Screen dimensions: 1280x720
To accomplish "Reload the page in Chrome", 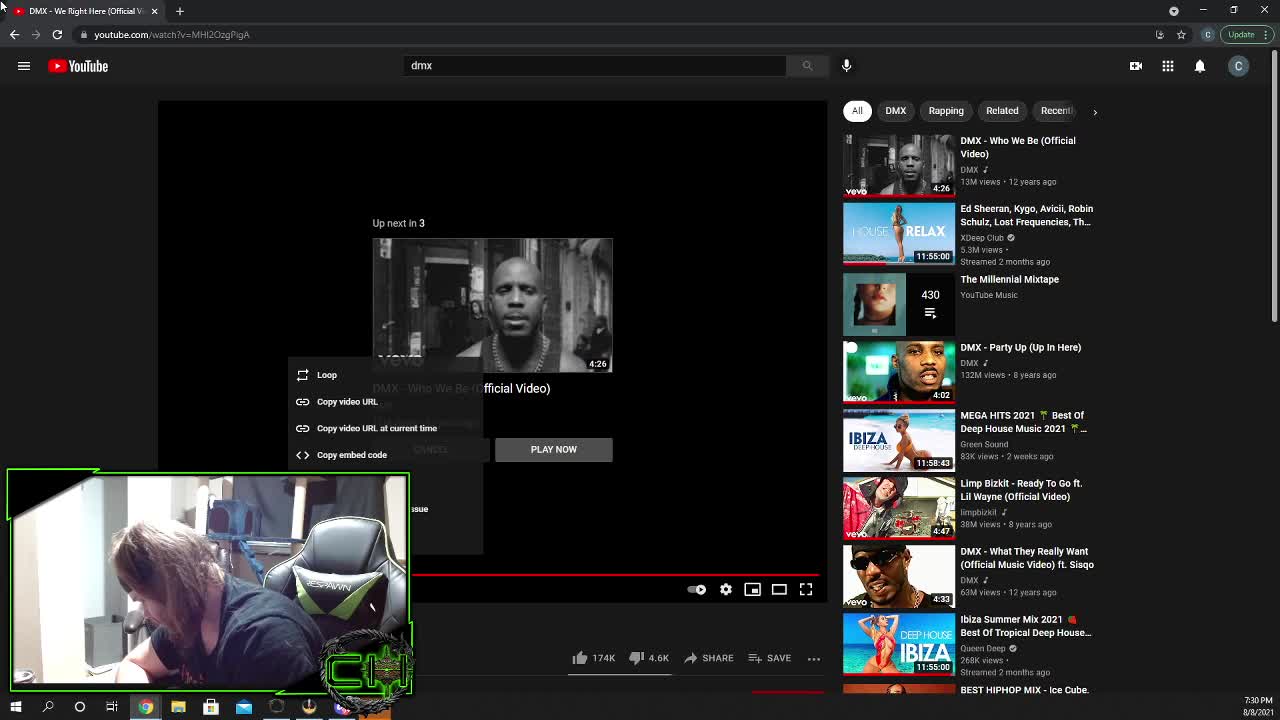I will pyautogui.click(x=57, y=35).
